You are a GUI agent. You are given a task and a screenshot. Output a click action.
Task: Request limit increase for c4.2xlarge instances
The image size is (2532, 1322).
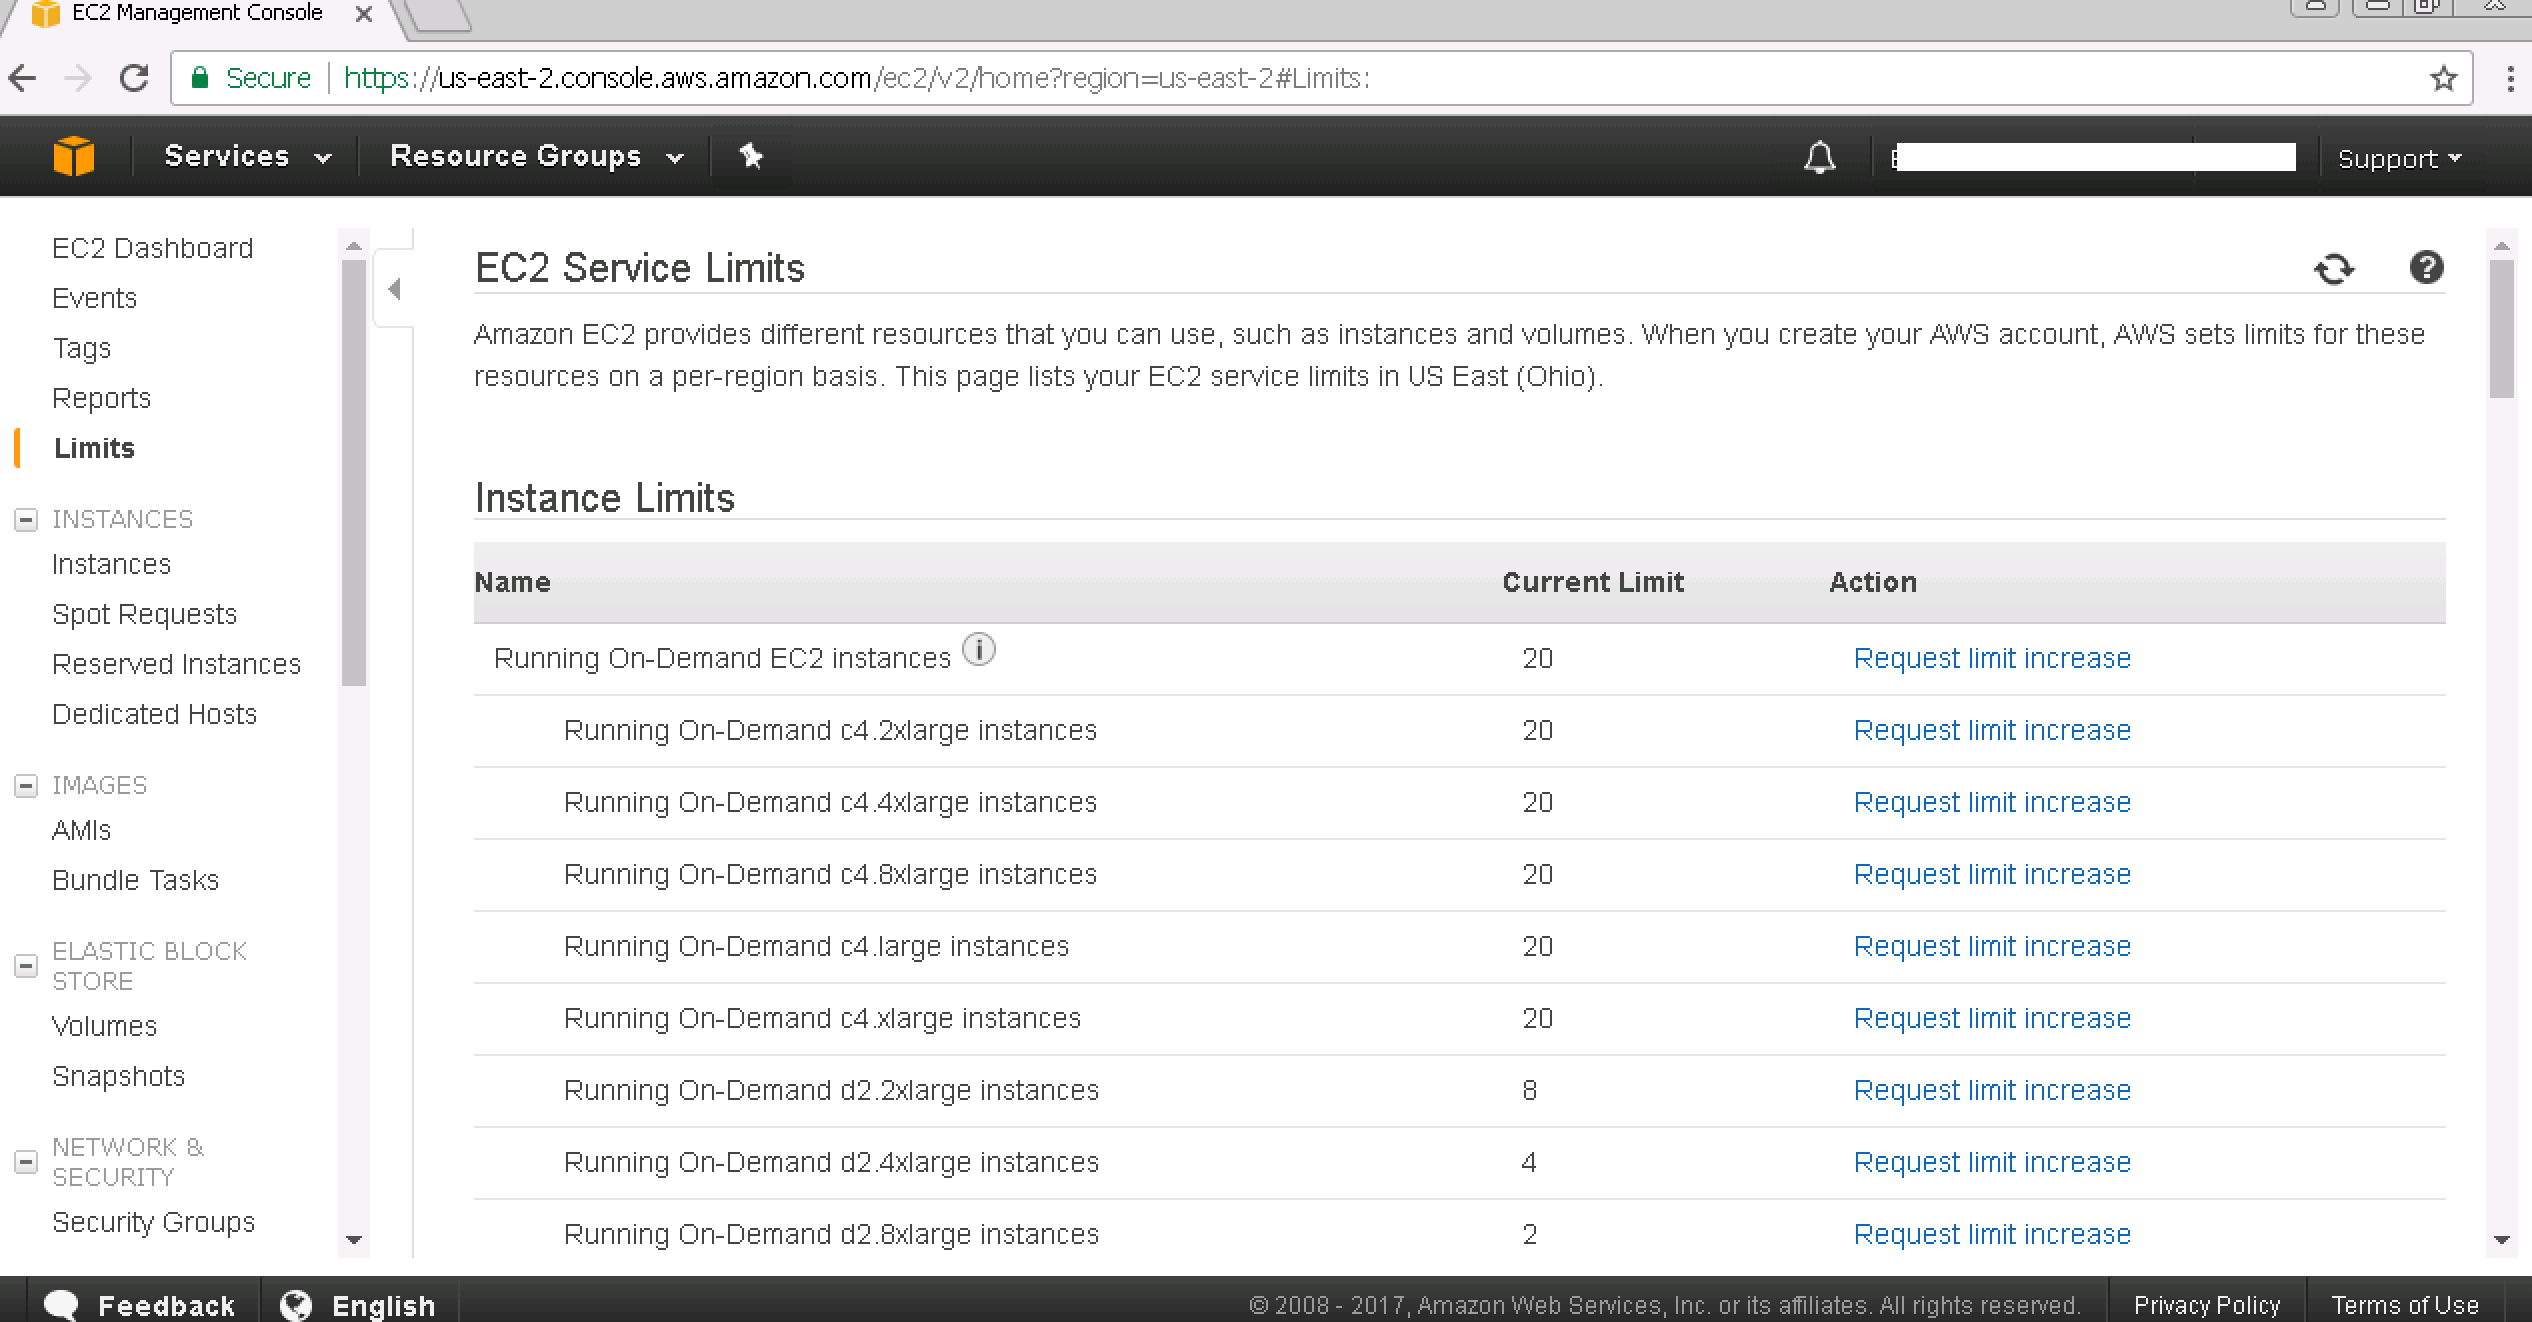click(x=1992, y=730)
